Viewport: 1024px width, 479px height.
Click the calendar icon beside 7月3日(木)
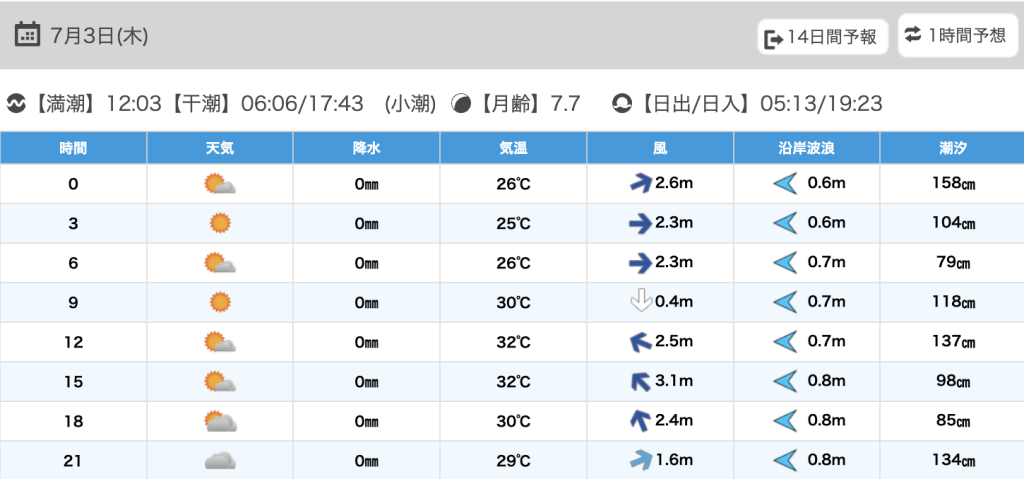click(28, 35)
